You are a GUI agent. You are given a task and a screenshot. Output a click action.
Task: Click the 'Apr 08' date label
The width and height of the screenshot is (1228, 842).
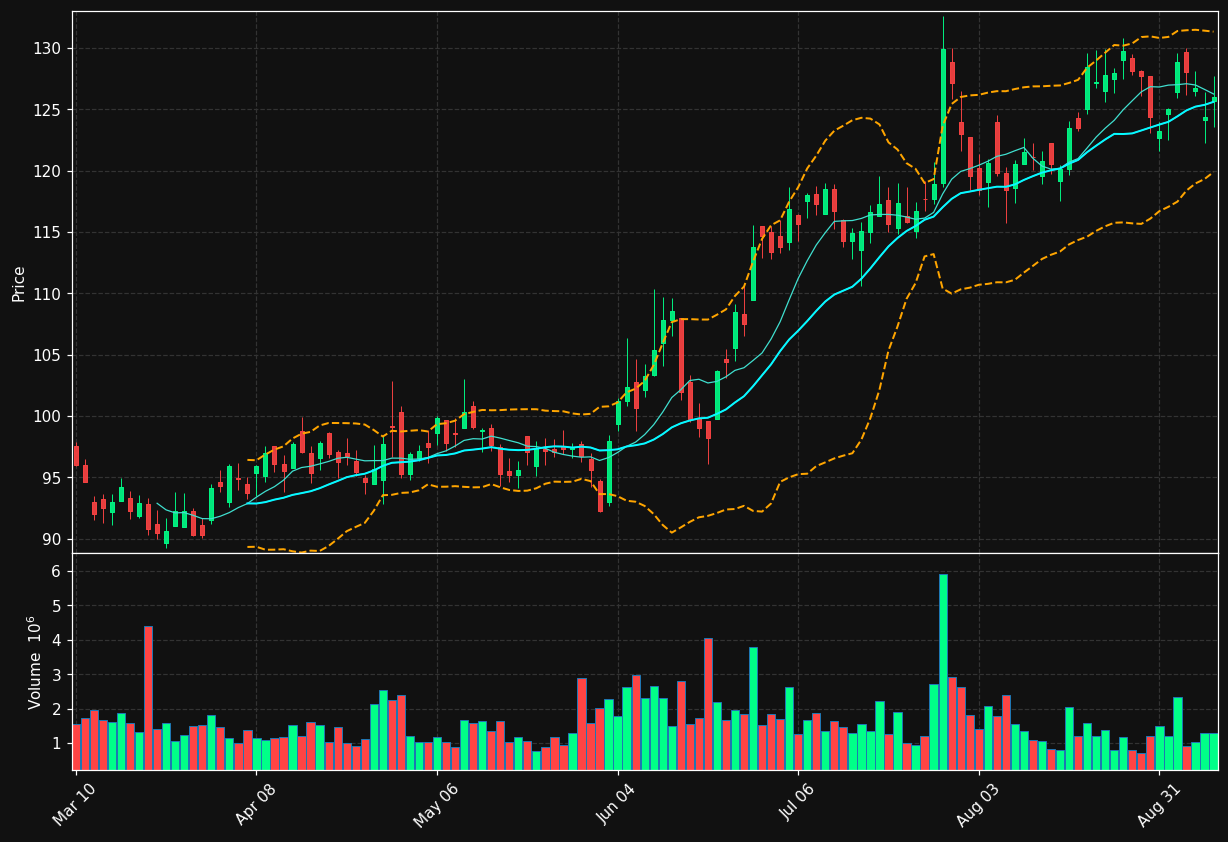tap(255, 805)
